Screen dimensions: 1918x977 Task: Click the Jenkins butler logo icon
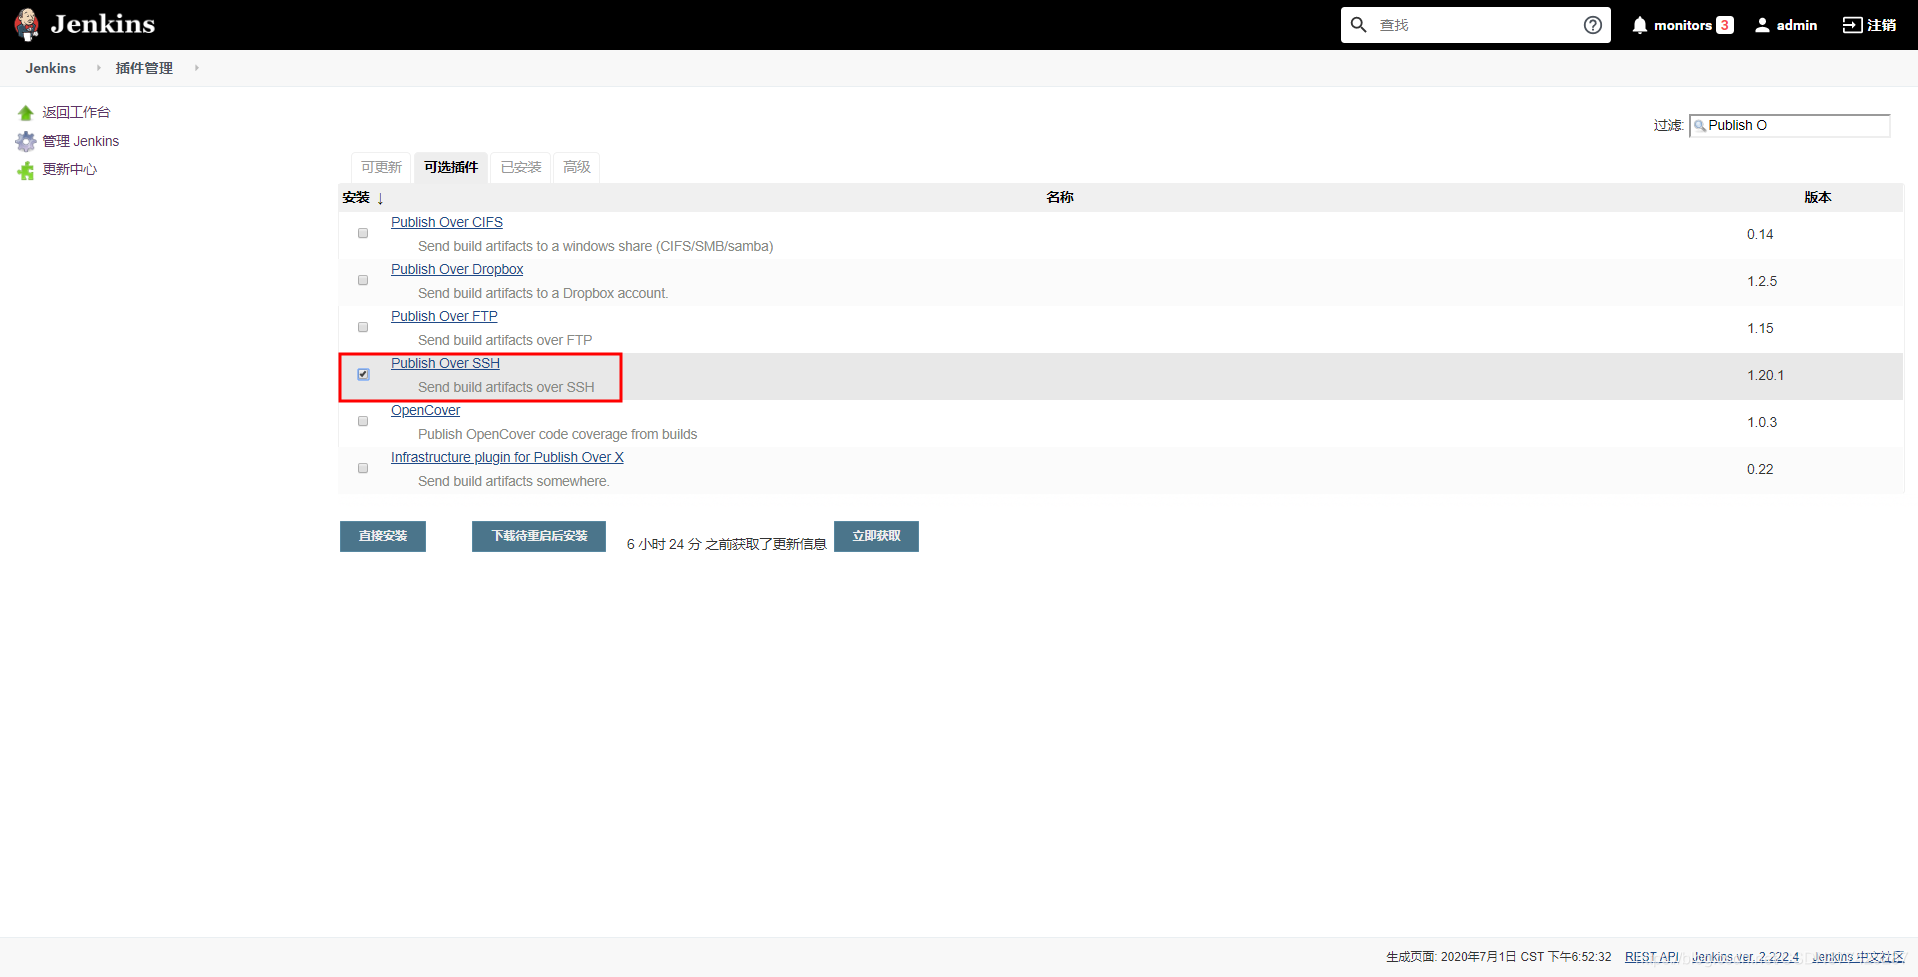click(x=27, y=24)
